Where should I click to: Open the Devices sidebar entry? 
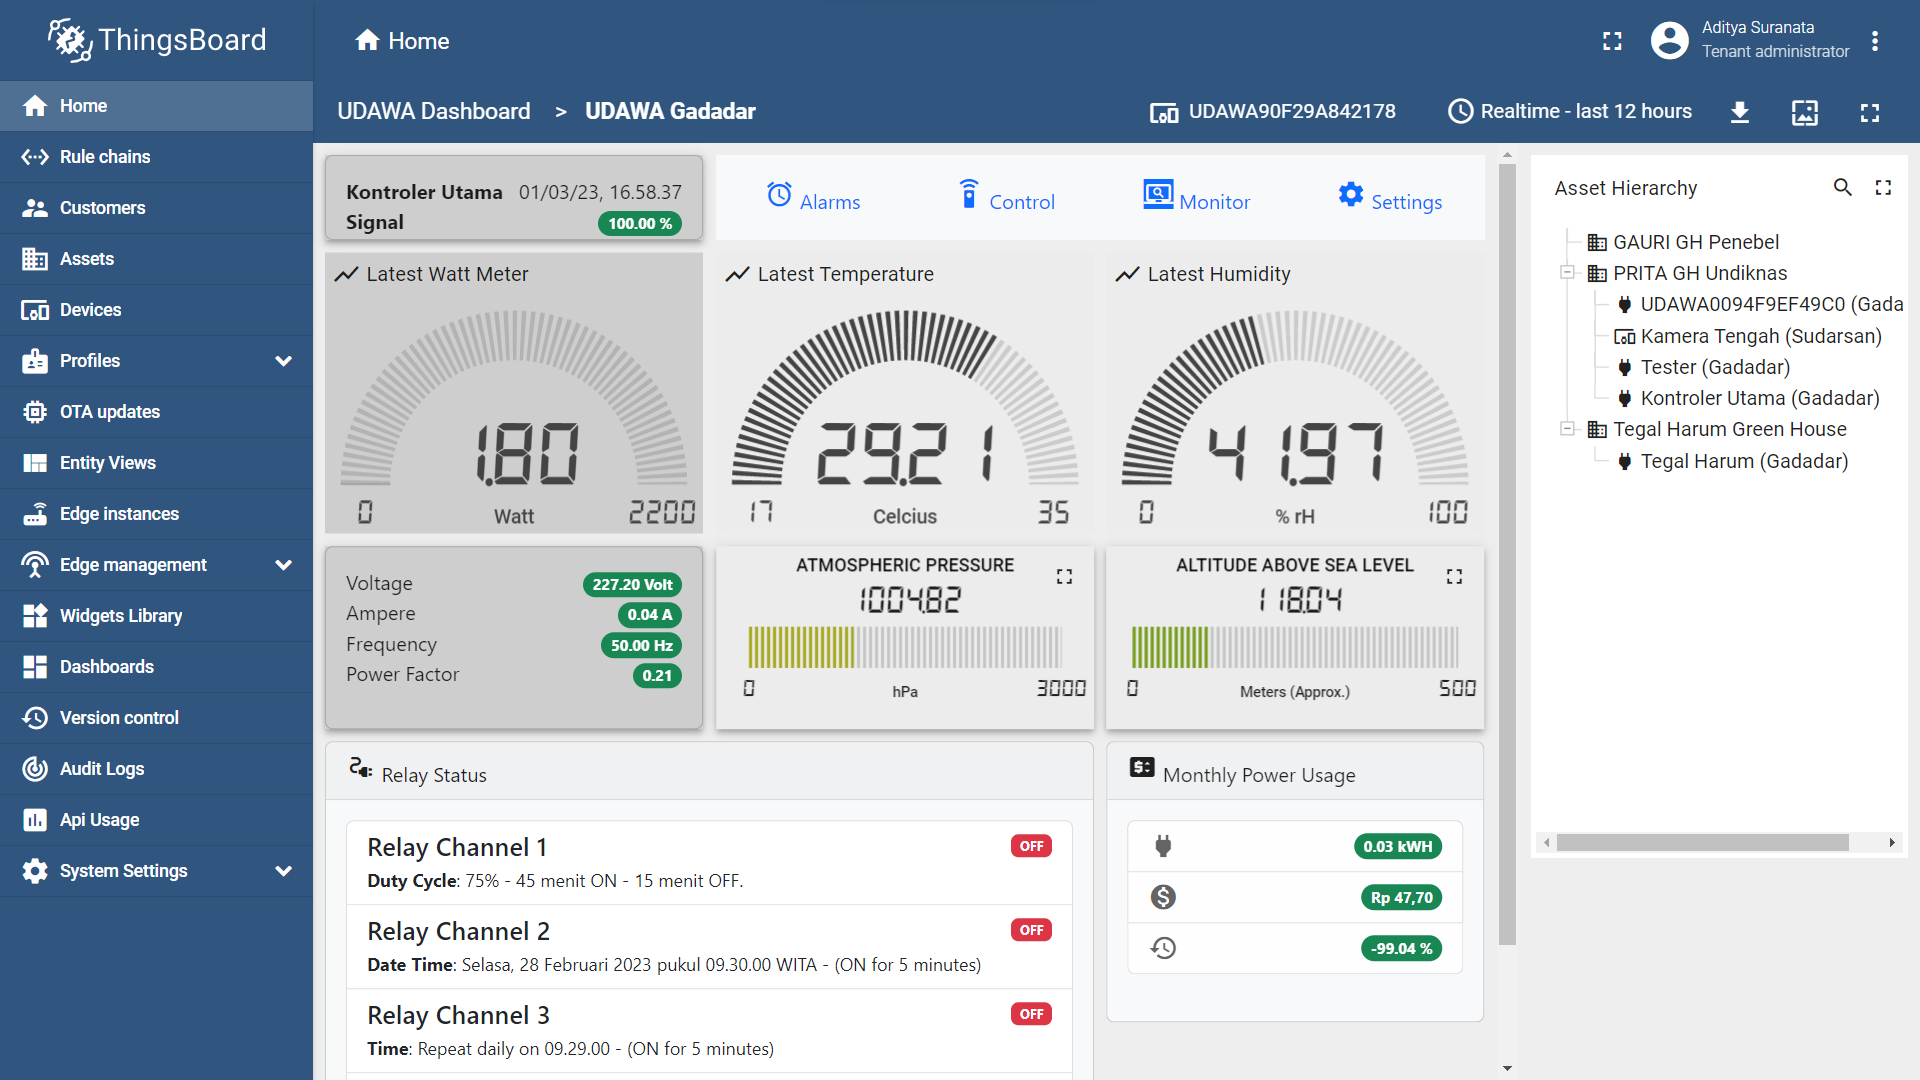tap(156, 310)
